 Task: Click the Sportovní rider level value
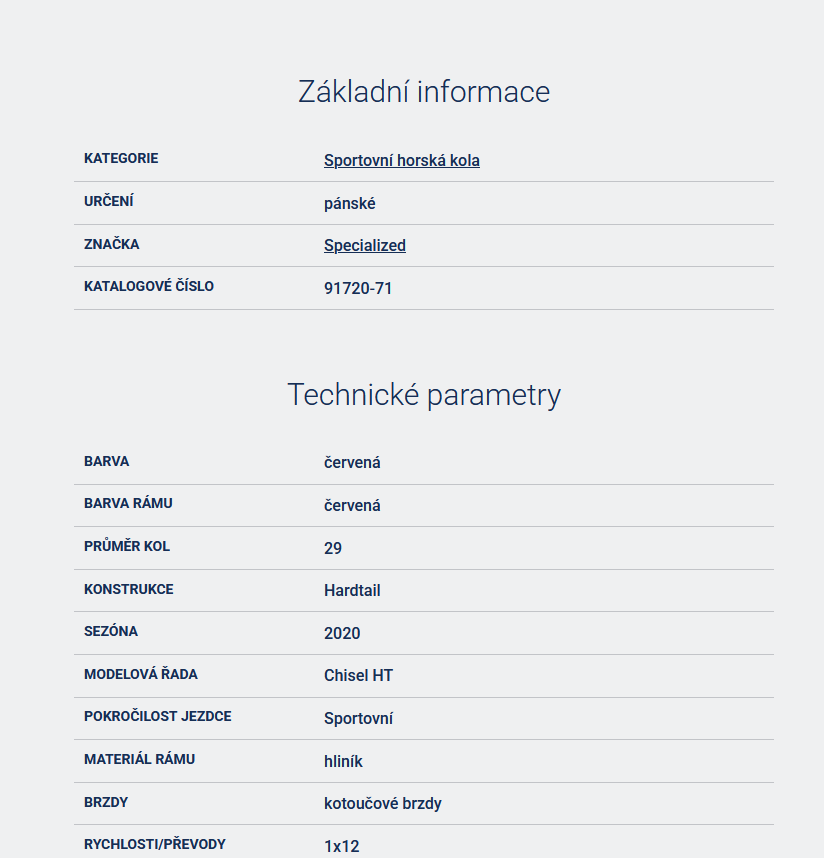(358, 718)
